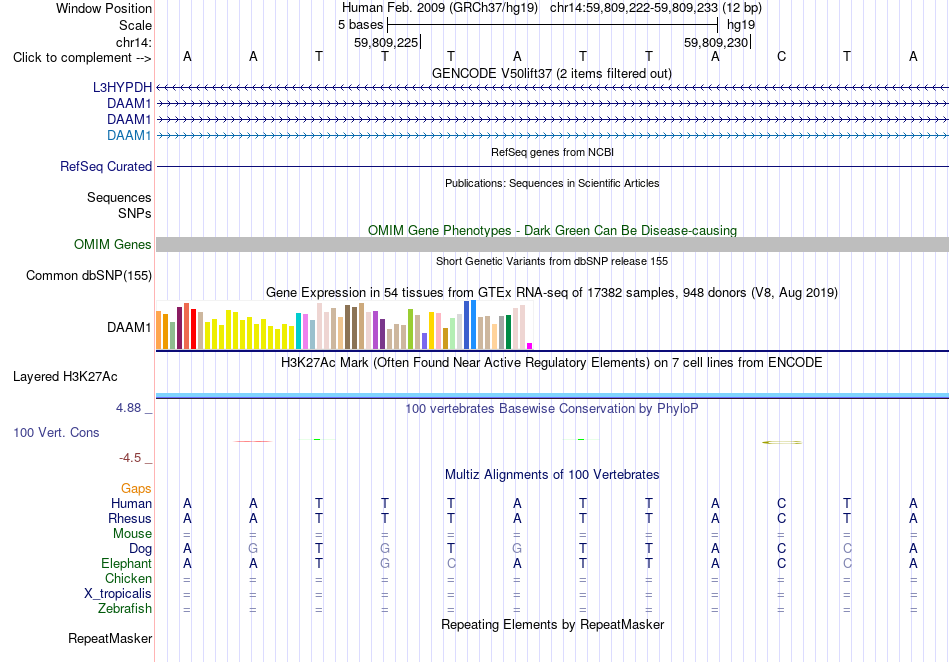Click the 'Click to complement -->' label

pyautogui.click(x=82, y=58)
